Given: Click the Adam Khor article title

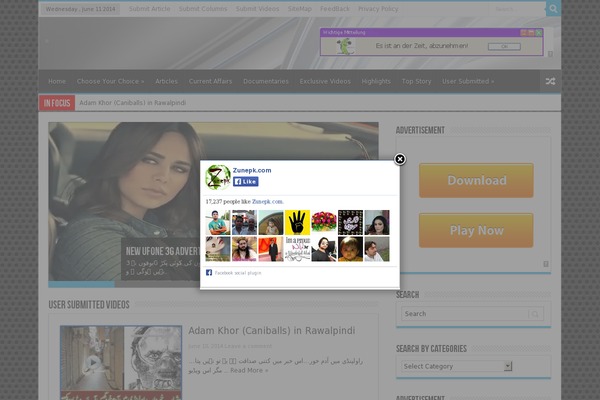Looking at the screenshot, I should 272,330.
